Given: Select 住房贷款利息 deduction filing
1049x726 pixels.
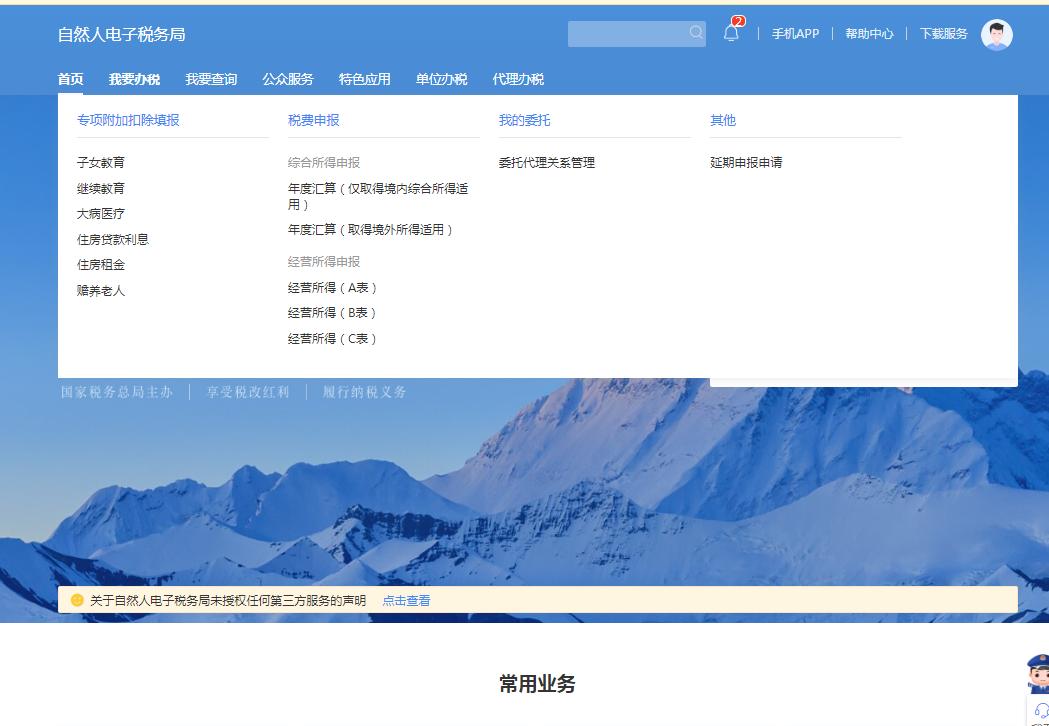Looking at the screenshot, I should tap(113, 239).
